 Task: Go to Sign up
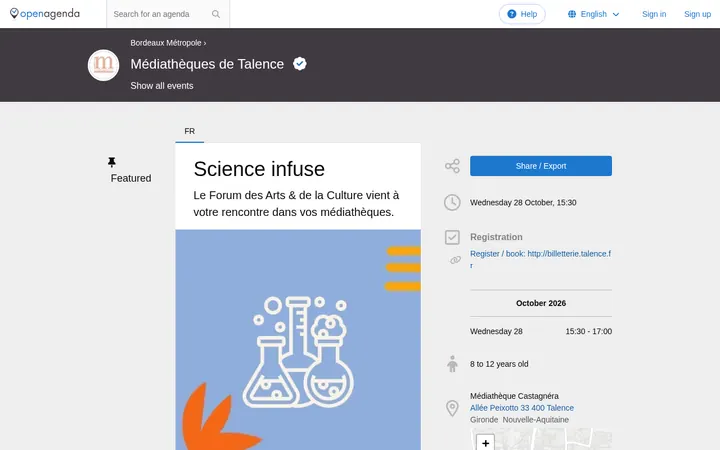pyautogui.click(x=697, y=14)
